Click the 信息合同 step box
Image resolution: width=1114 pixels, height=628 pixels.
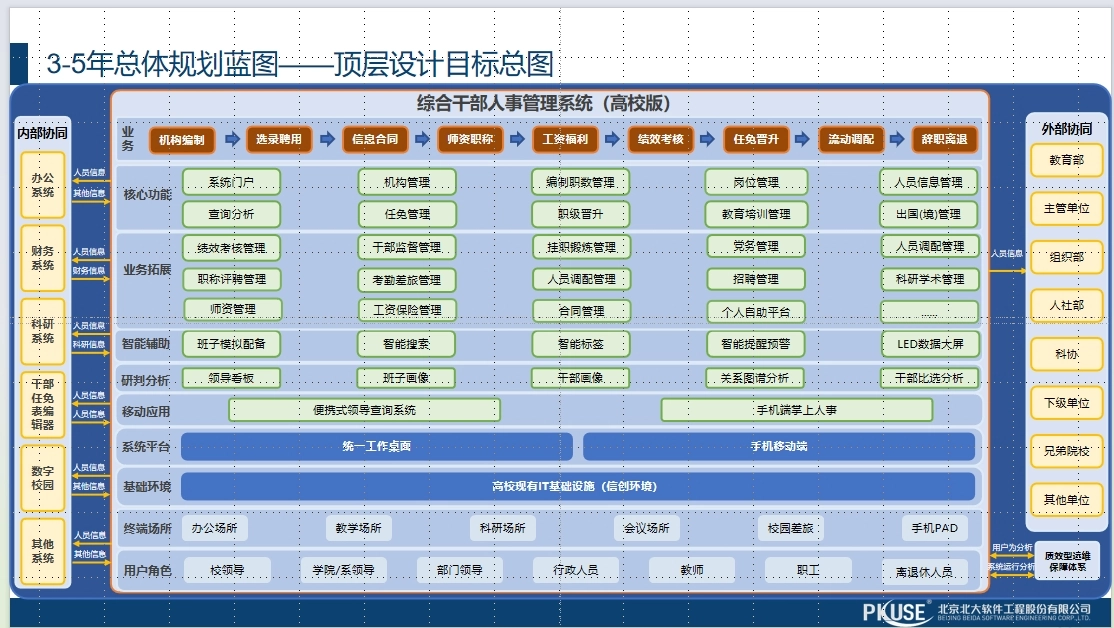(374, 139)
